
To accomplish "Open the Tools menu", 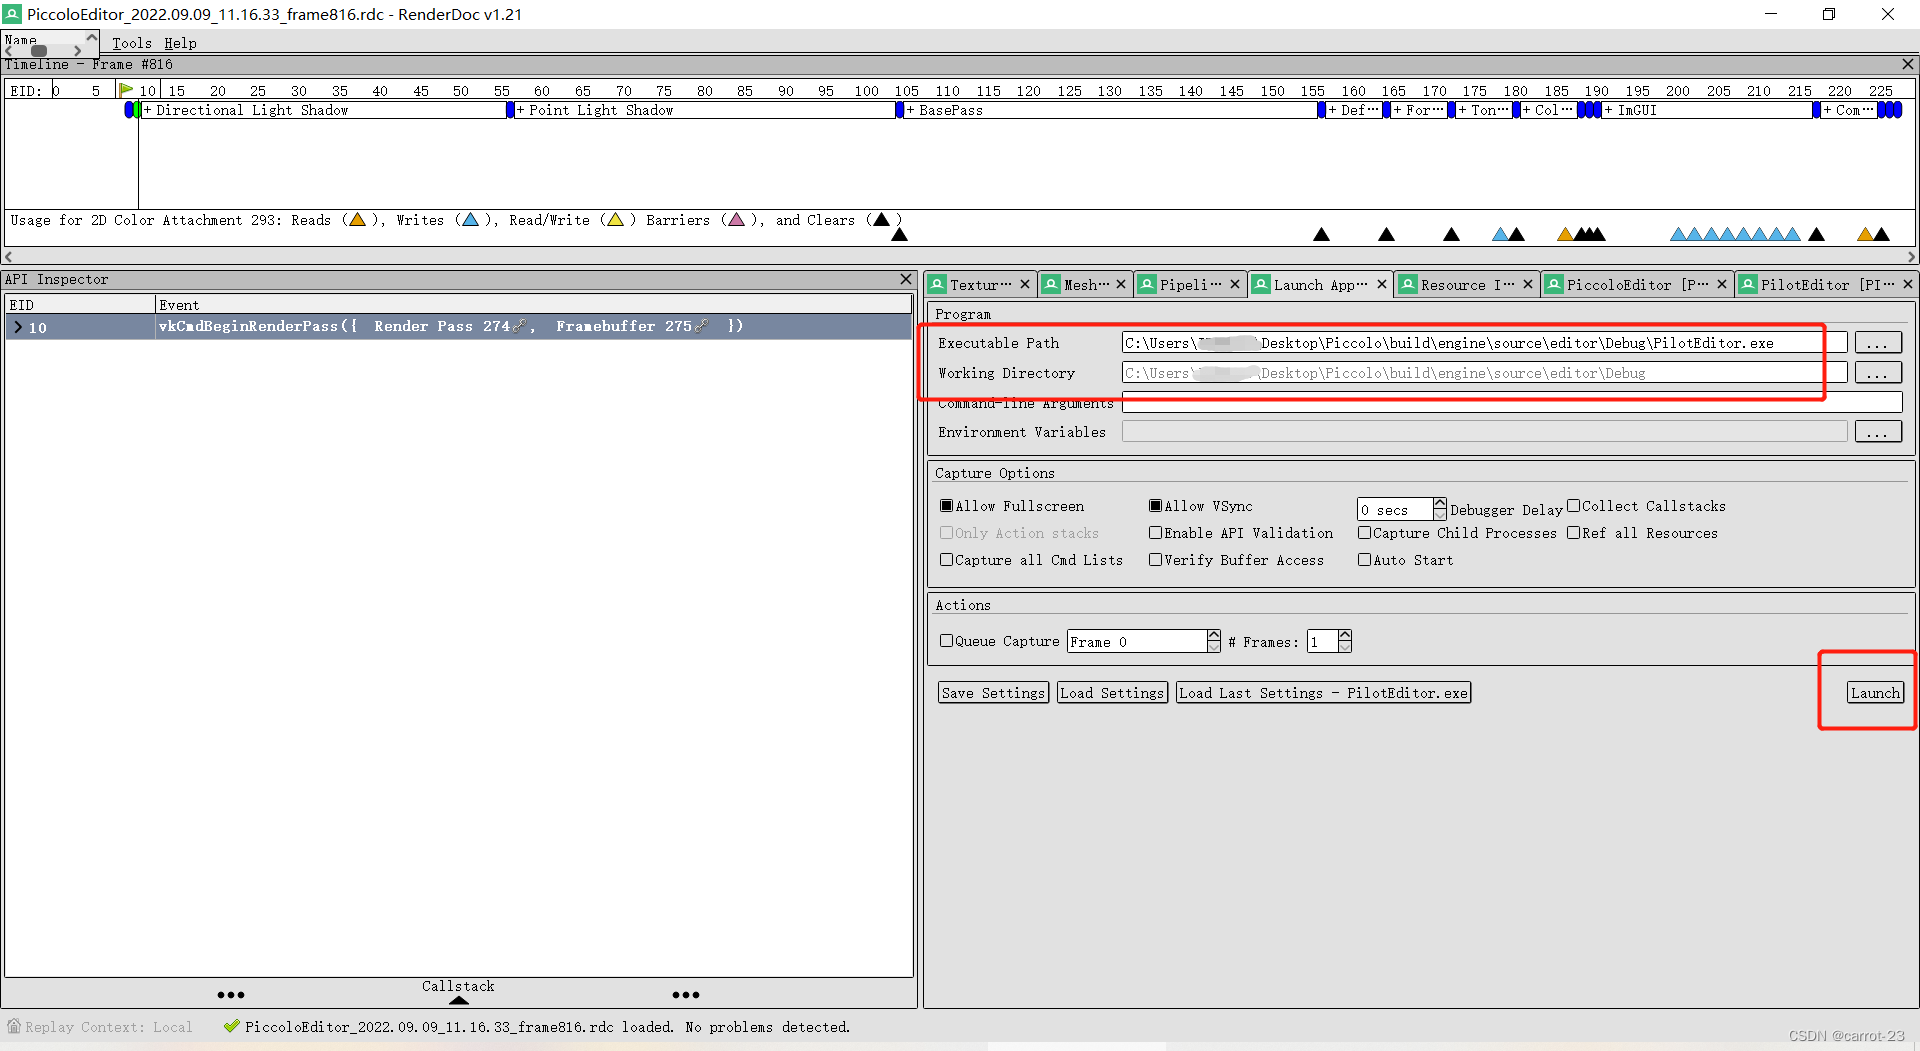I will coord(132,43).
